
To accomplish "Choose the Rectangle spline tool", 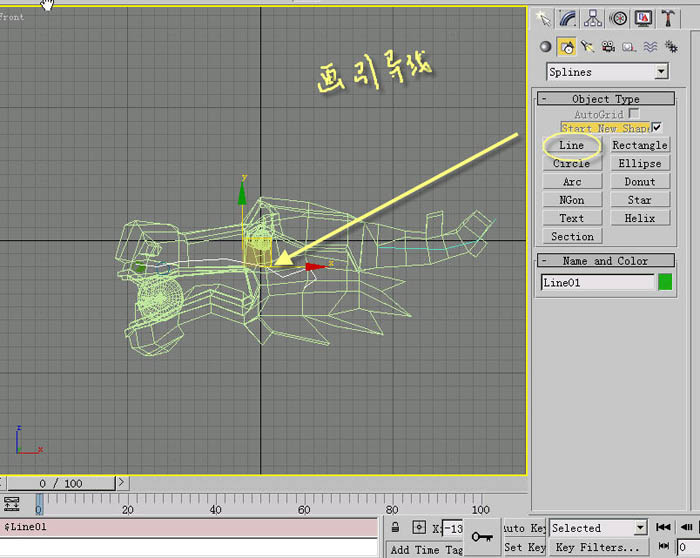I will (640, 145).
